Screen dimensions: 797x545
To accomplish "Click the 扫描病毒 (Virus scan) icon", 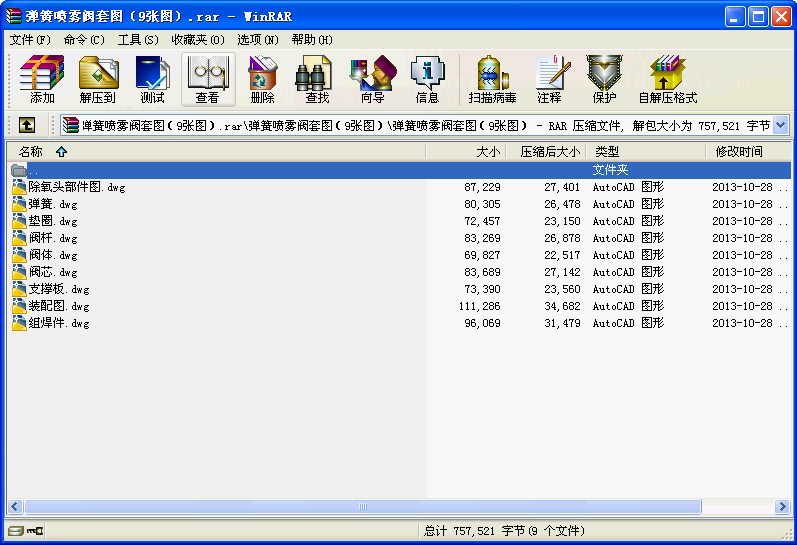I will (x=492, y=81).
